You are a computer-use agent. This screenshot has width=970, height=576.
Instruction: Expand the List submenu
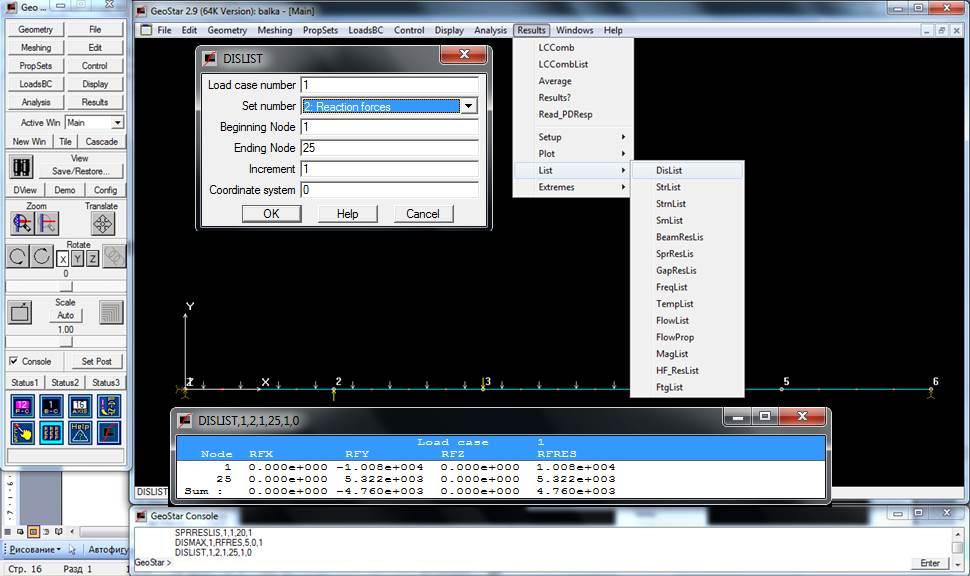[x=572, y=170]
